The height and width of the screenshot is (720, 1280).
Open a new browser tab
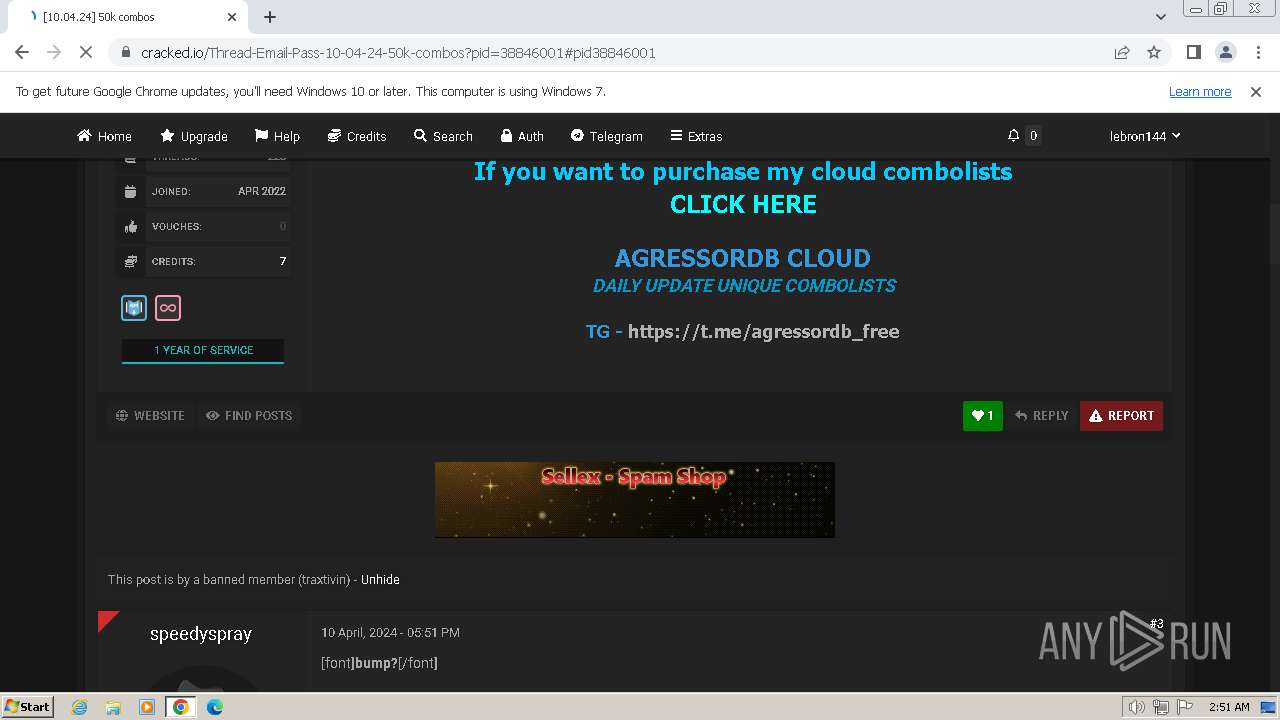270,17
